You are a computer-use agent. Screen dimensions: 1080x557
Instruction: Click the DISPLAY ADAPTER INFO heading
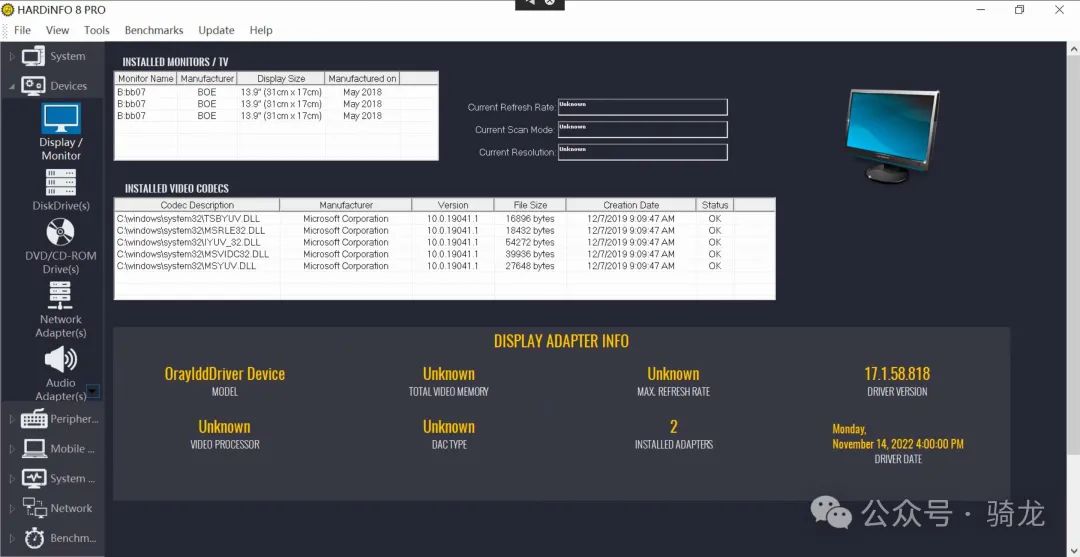pos(561,341)
